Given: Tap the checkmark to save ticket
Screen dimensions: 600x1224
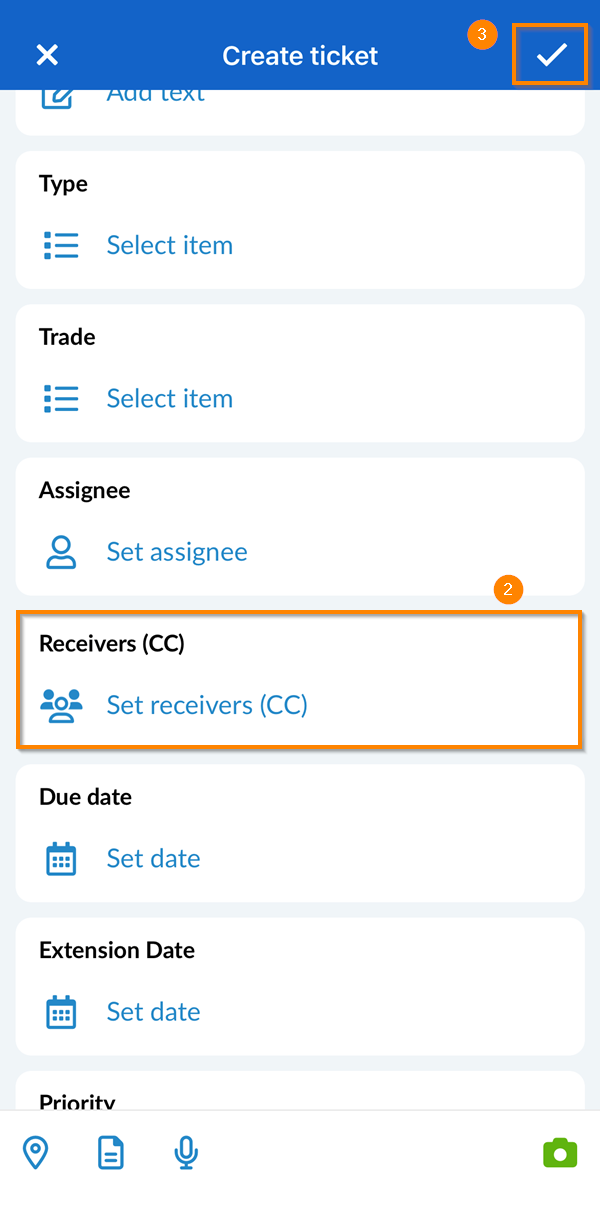Looking at the screenshot, I should [551, 55].
